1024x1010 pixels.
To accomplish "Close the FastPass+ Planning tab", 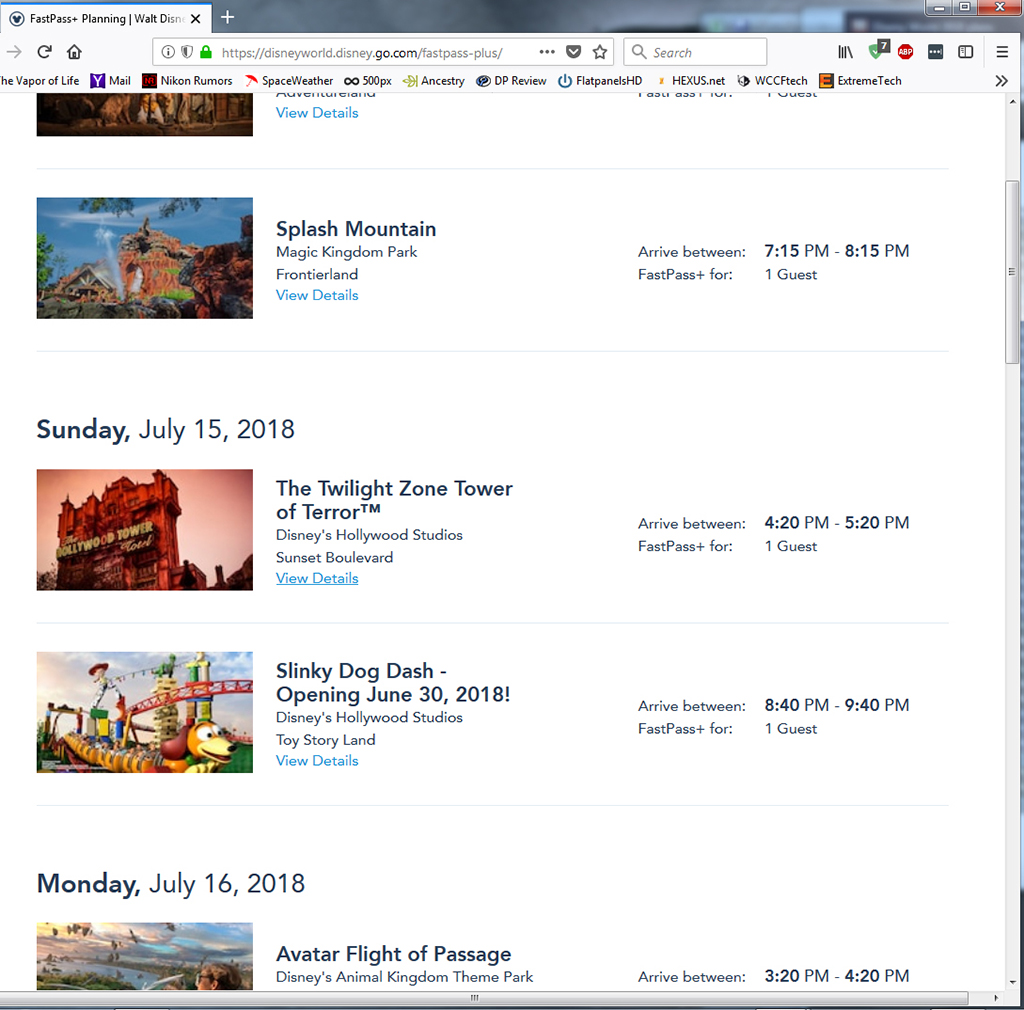I will click(195, 19).
